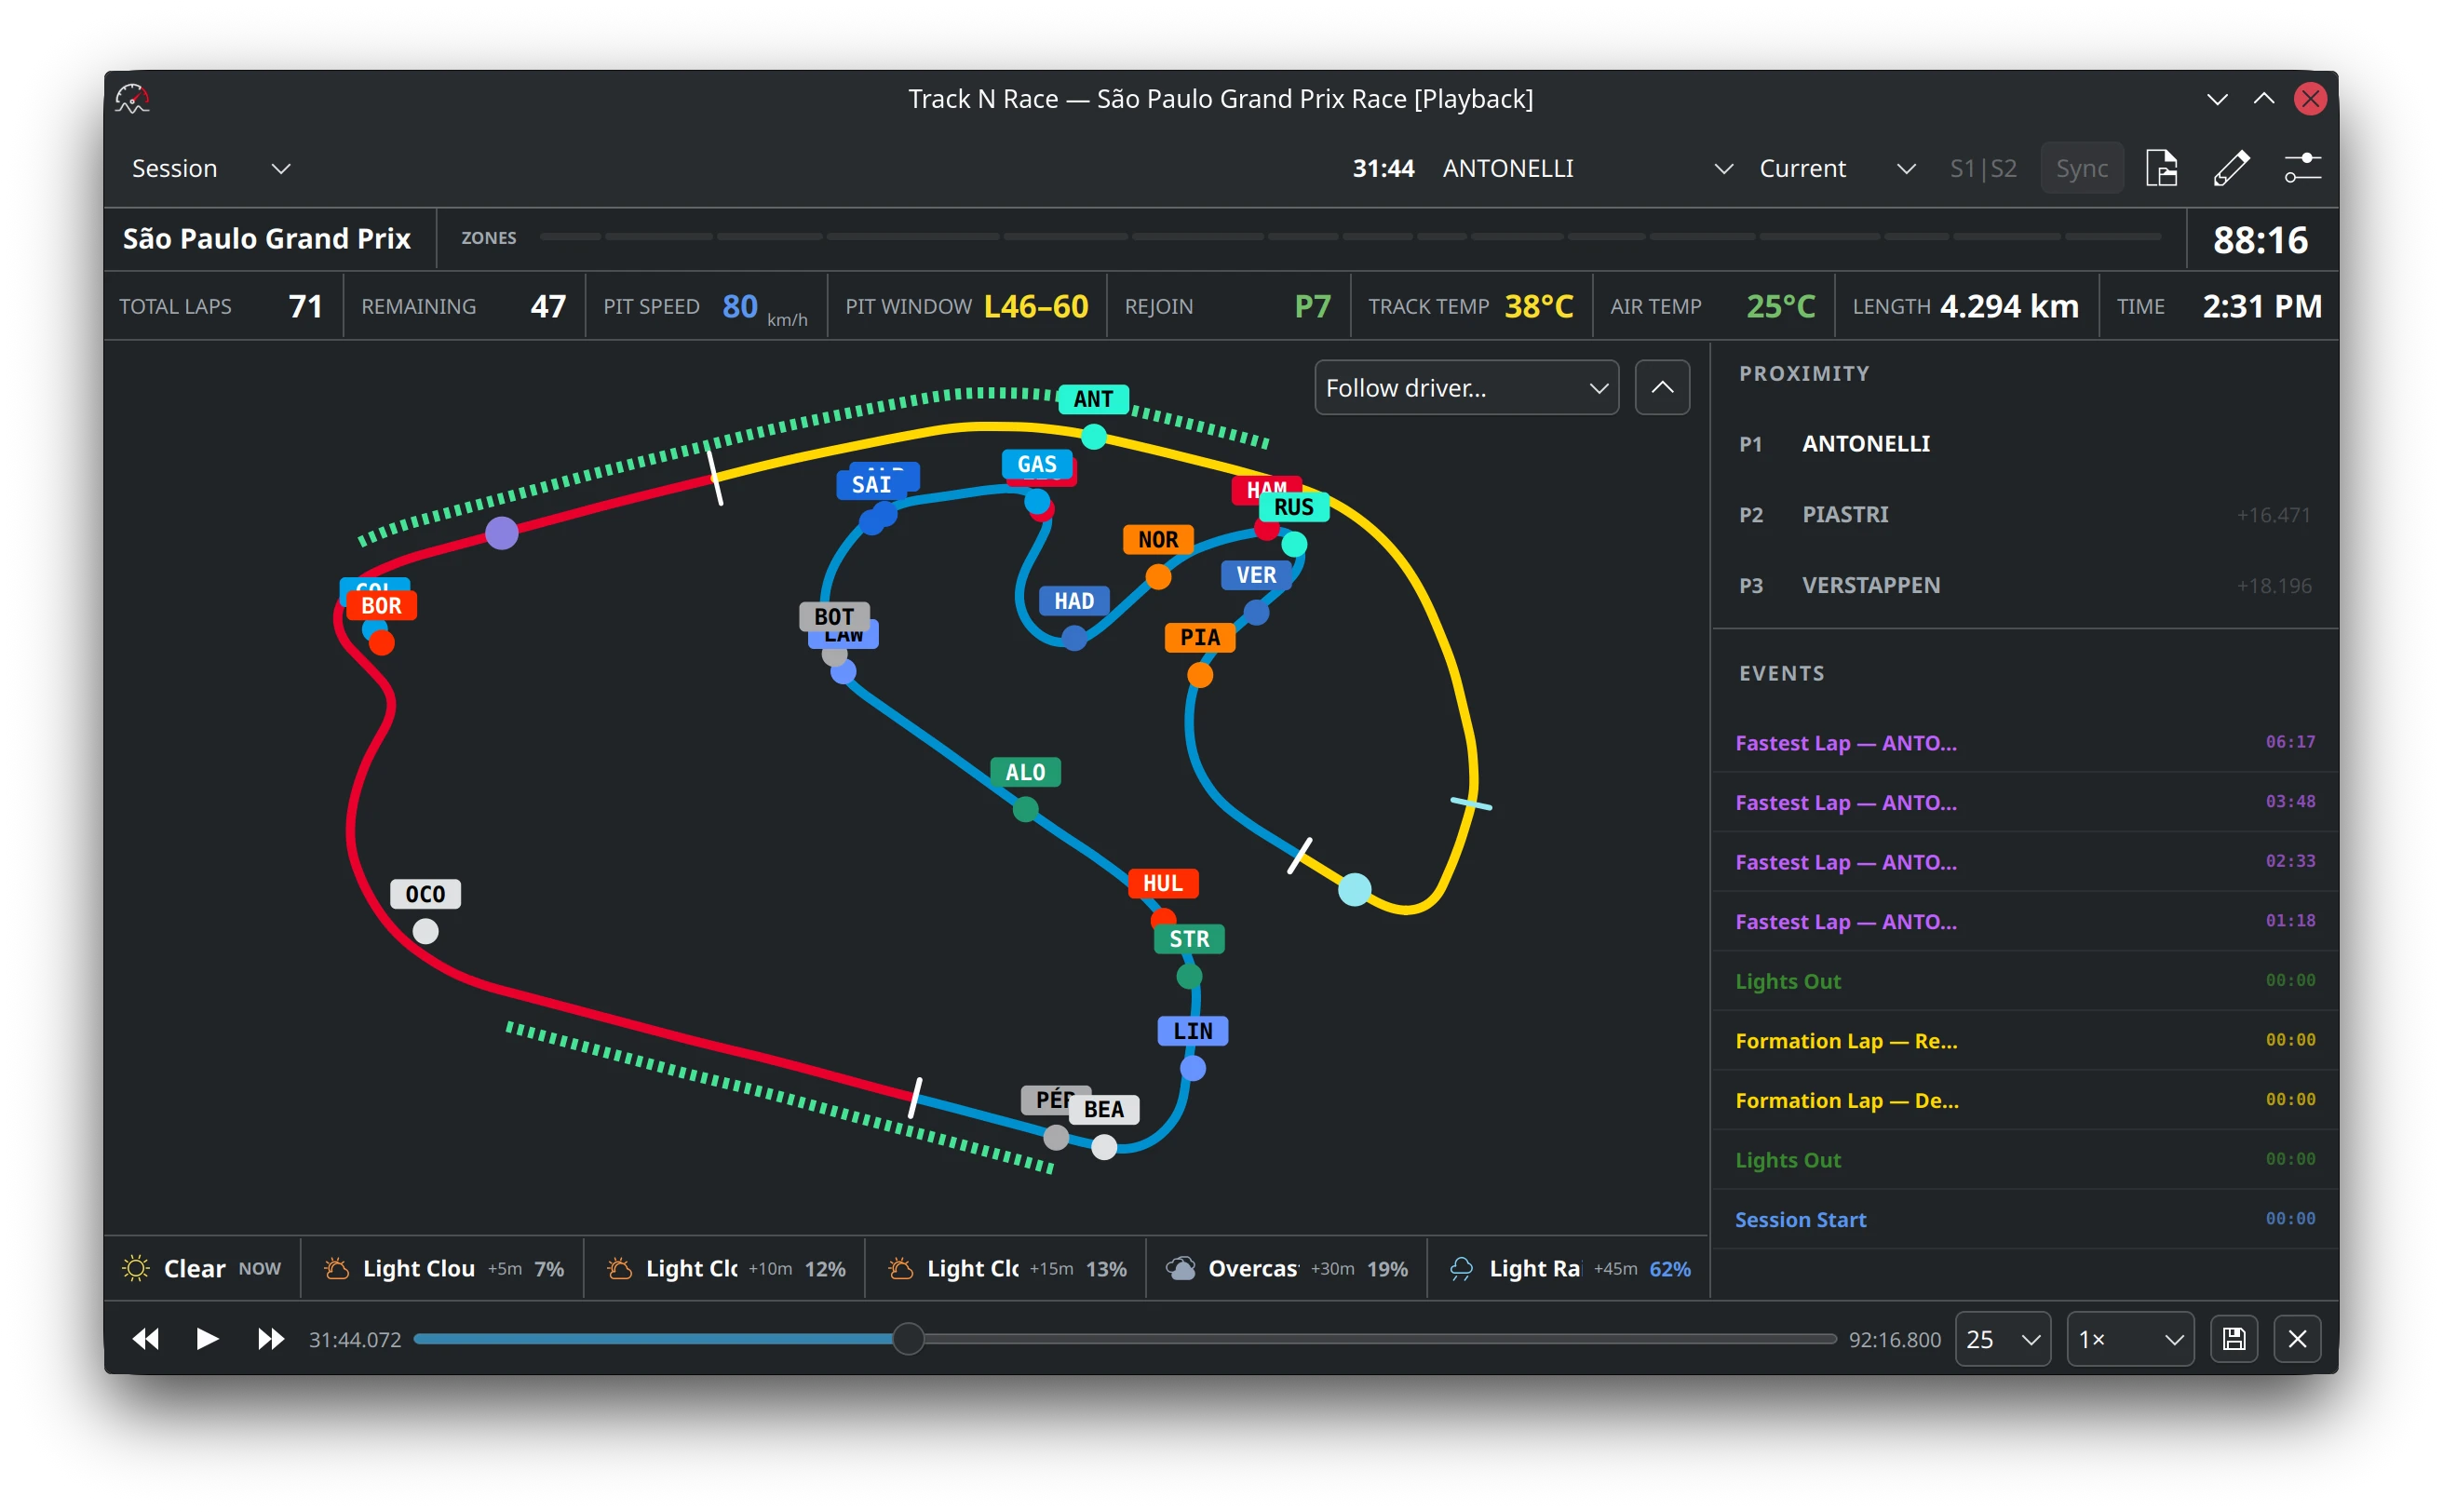This screenshot has height=1512, width=2443.
Task: Click the ANT driver marker on the track
Action: pos(1093,436)
